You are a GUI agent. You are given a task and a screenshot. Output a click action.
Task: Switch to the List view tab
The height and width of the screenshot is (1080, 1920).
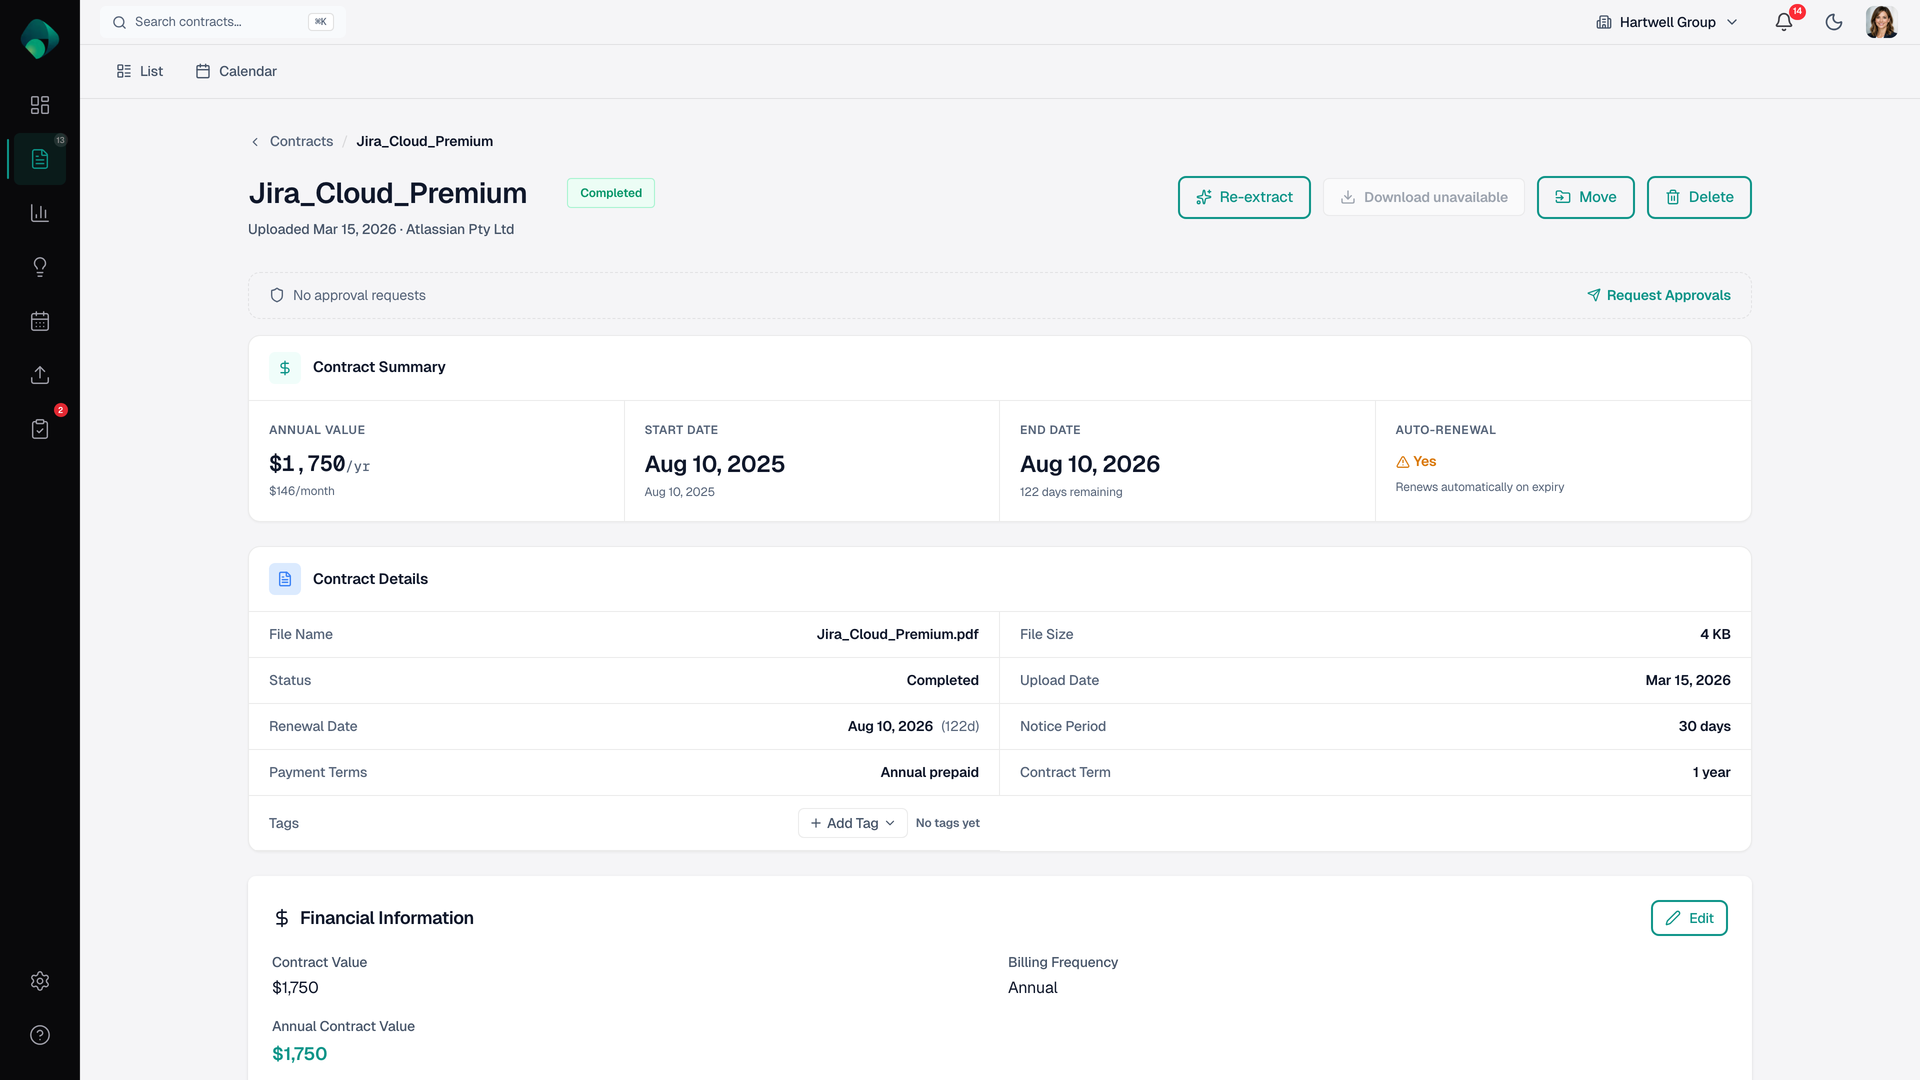pyautogui.click(x=140, y=71)
